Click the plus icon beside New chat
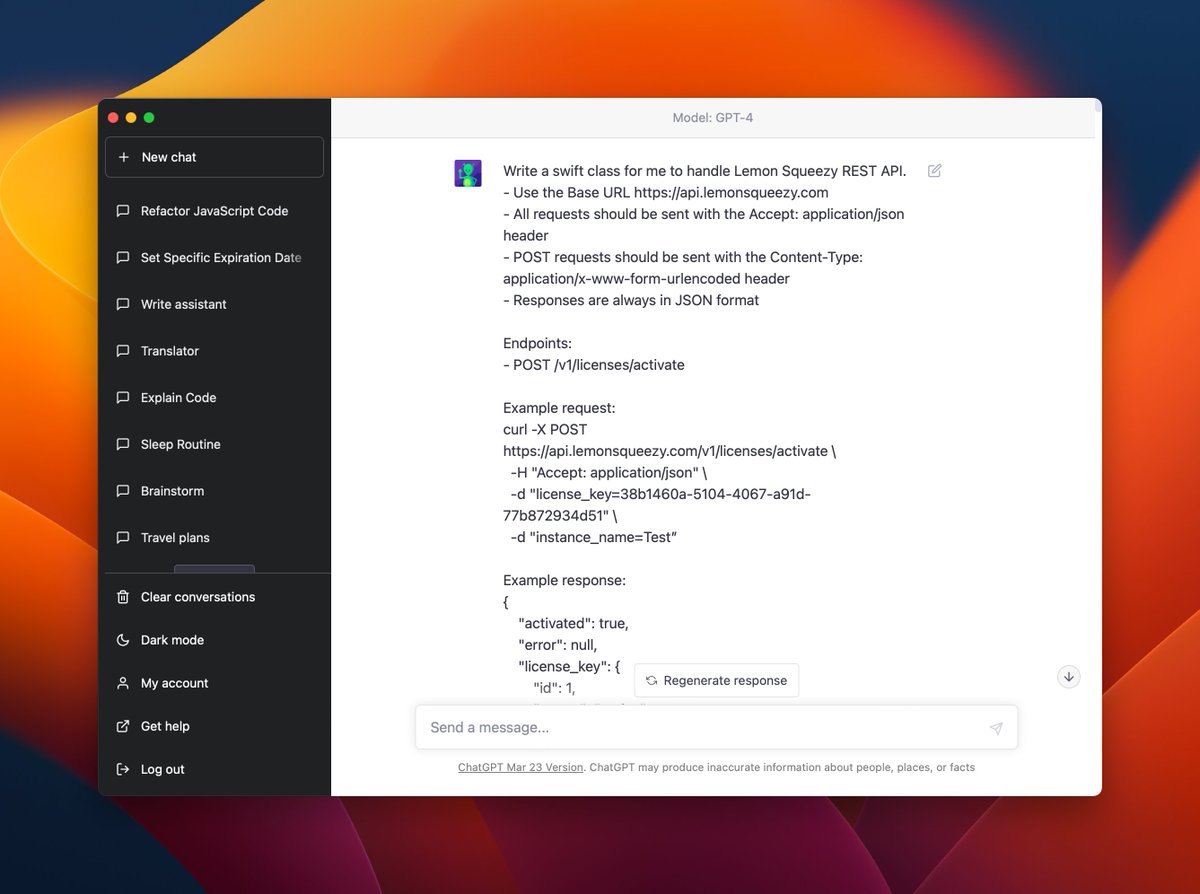1200x894 pixels. [124, 157]
